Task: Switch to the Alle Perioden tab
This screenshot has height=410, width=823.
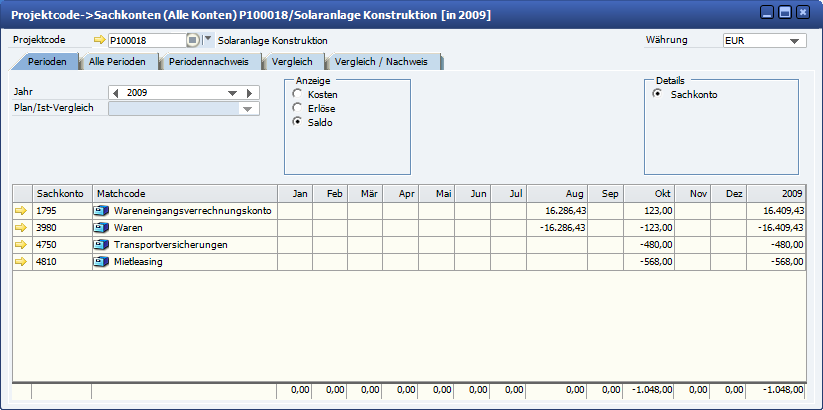Action: click(117, 62)
